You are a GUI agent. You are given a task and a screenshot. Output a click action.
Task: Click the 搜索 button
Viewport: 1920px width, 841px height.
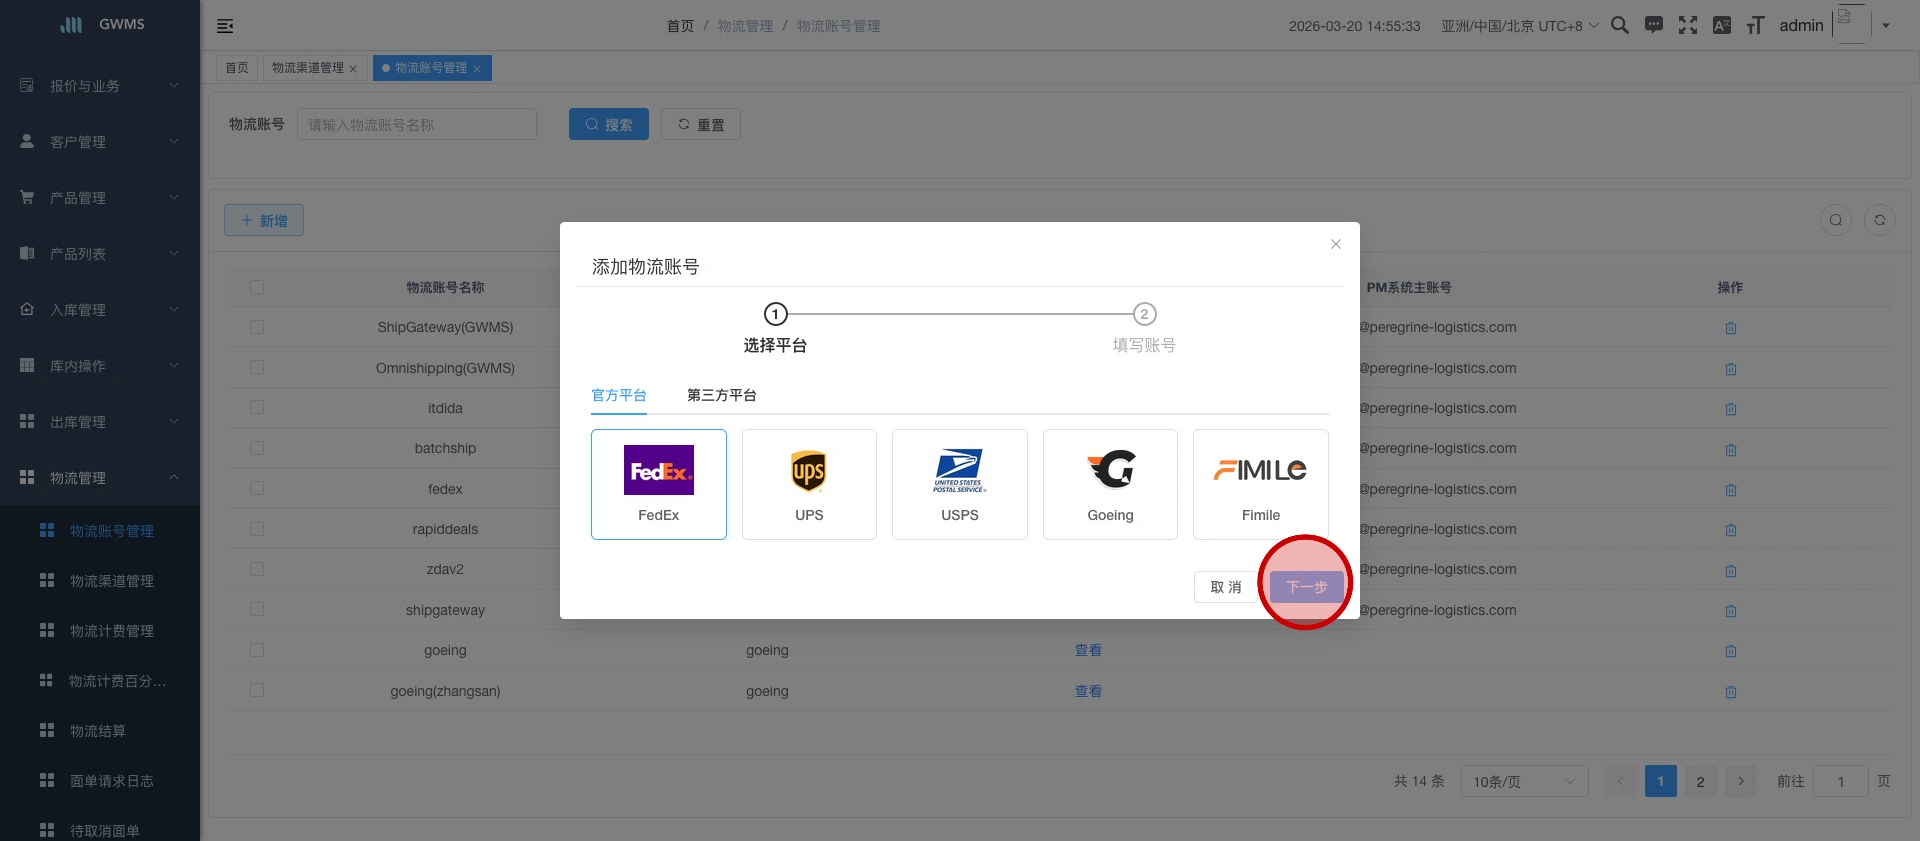point(609,124)
